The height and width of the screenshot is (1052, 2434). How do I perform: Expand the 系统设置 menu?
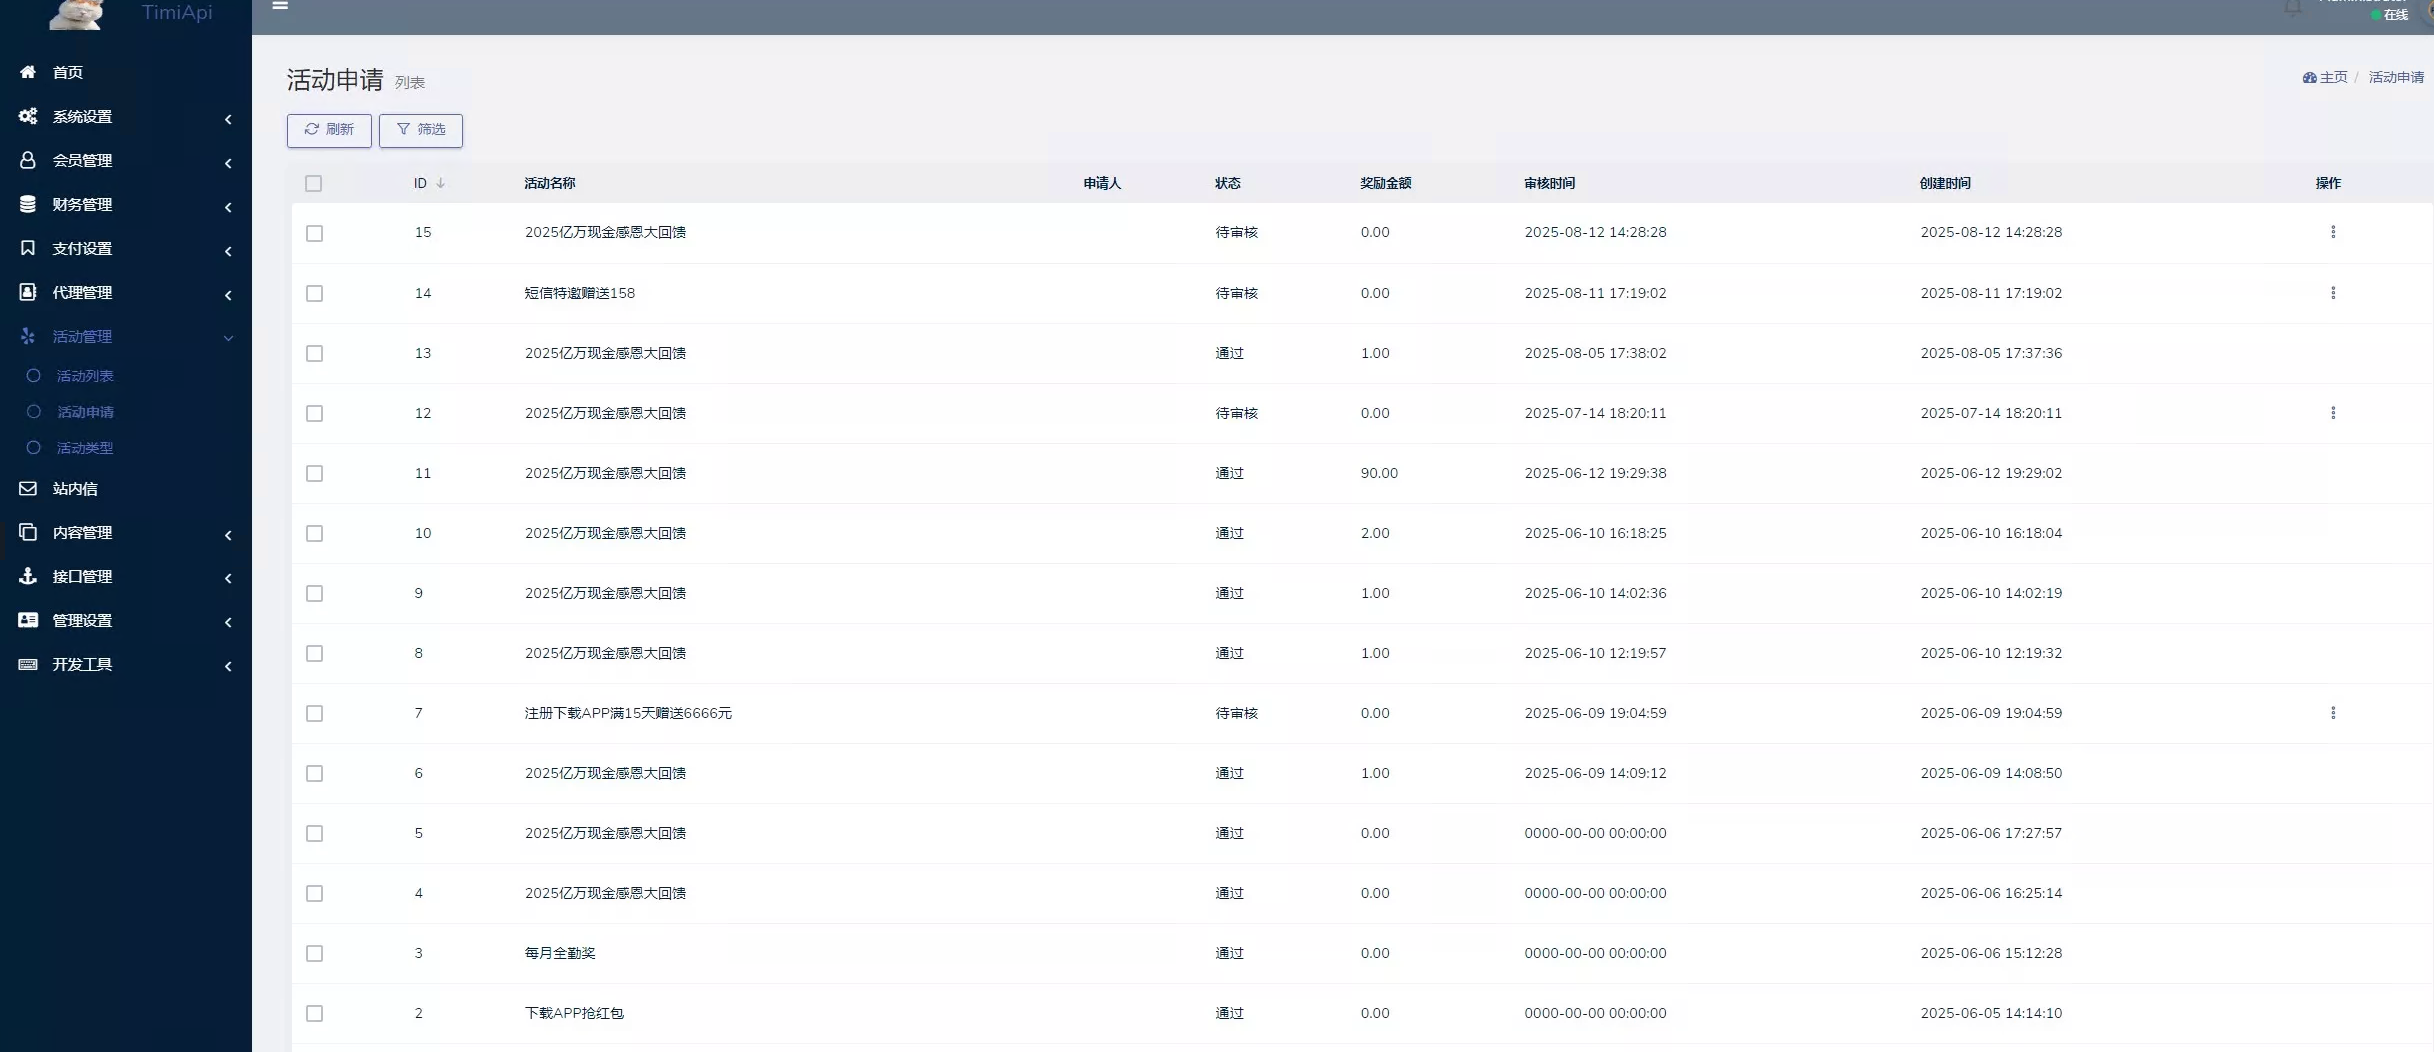[x=125, y=117]
